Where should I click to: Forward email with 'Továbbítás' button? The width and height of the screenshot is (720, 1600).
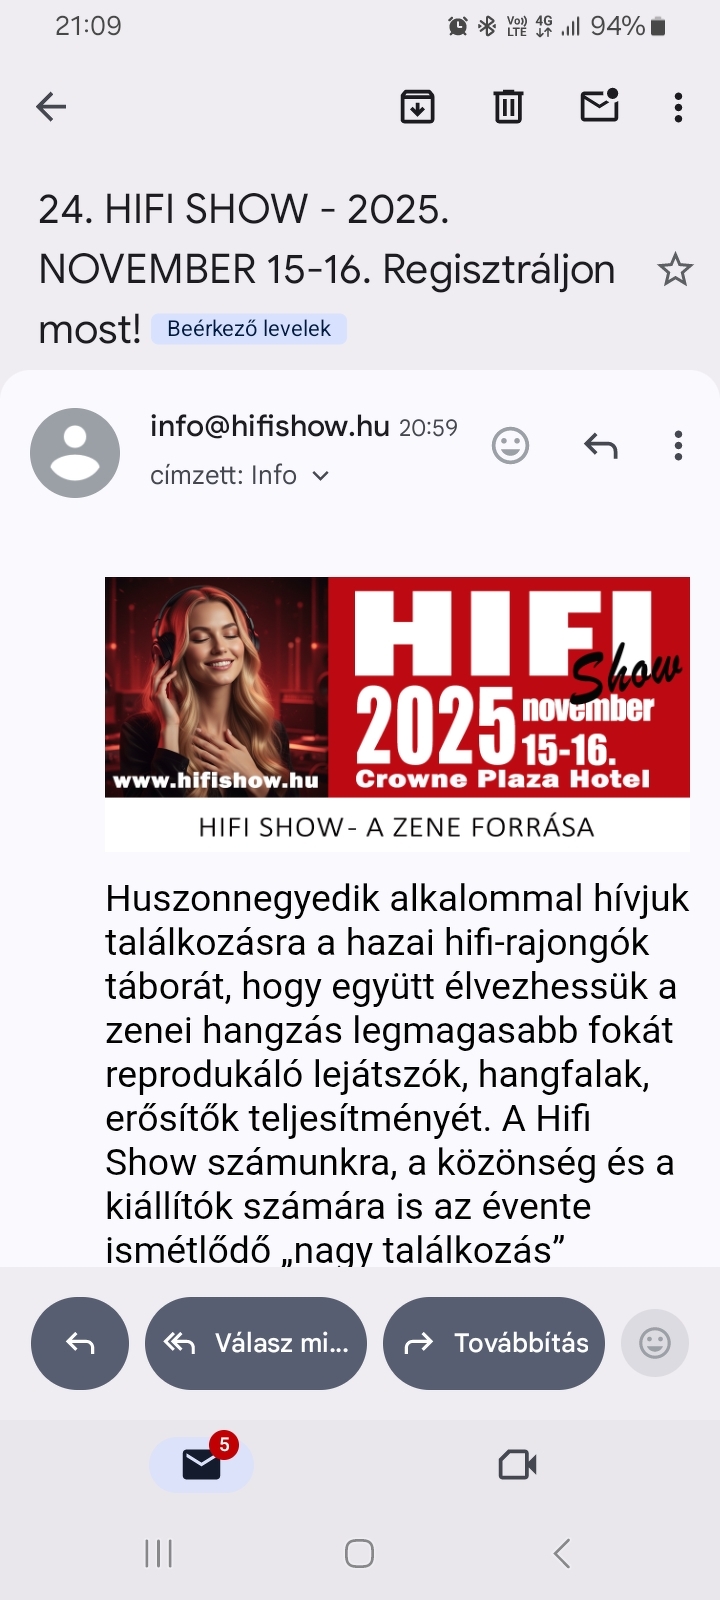click(494, 1343)
